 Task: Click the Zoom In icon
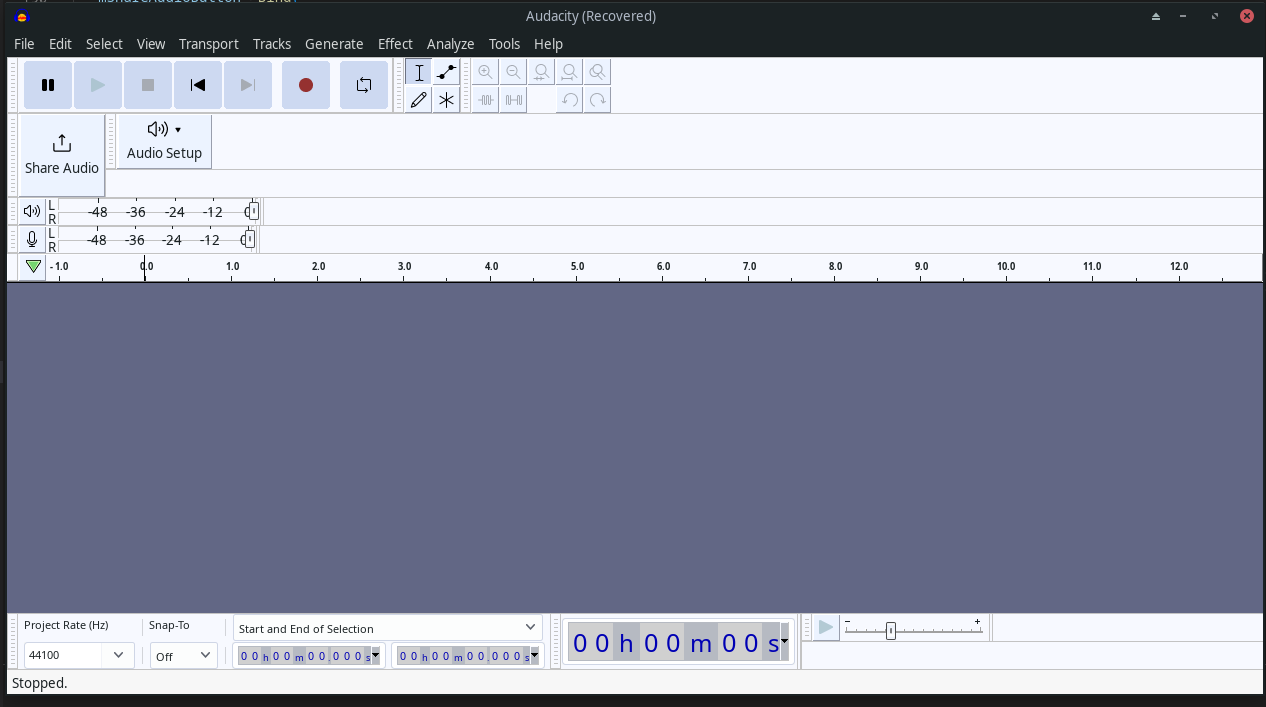pos(485,71)
